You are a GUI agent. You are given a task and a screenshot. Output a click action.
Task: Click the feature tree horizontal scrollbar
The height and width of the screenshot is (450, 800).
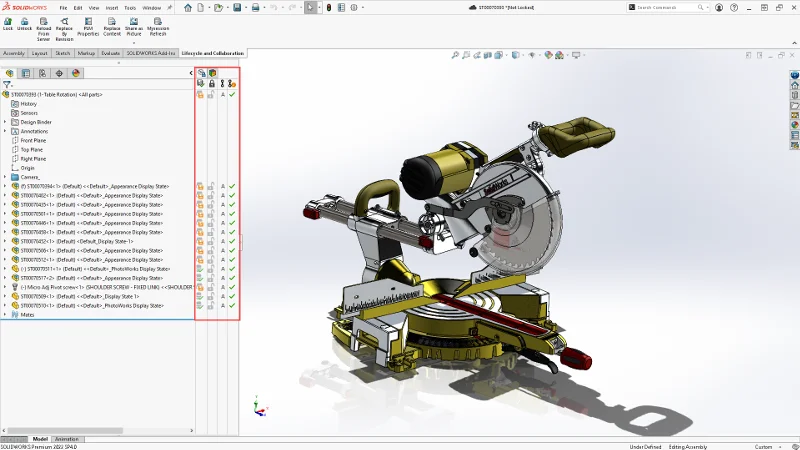(65, 431)
